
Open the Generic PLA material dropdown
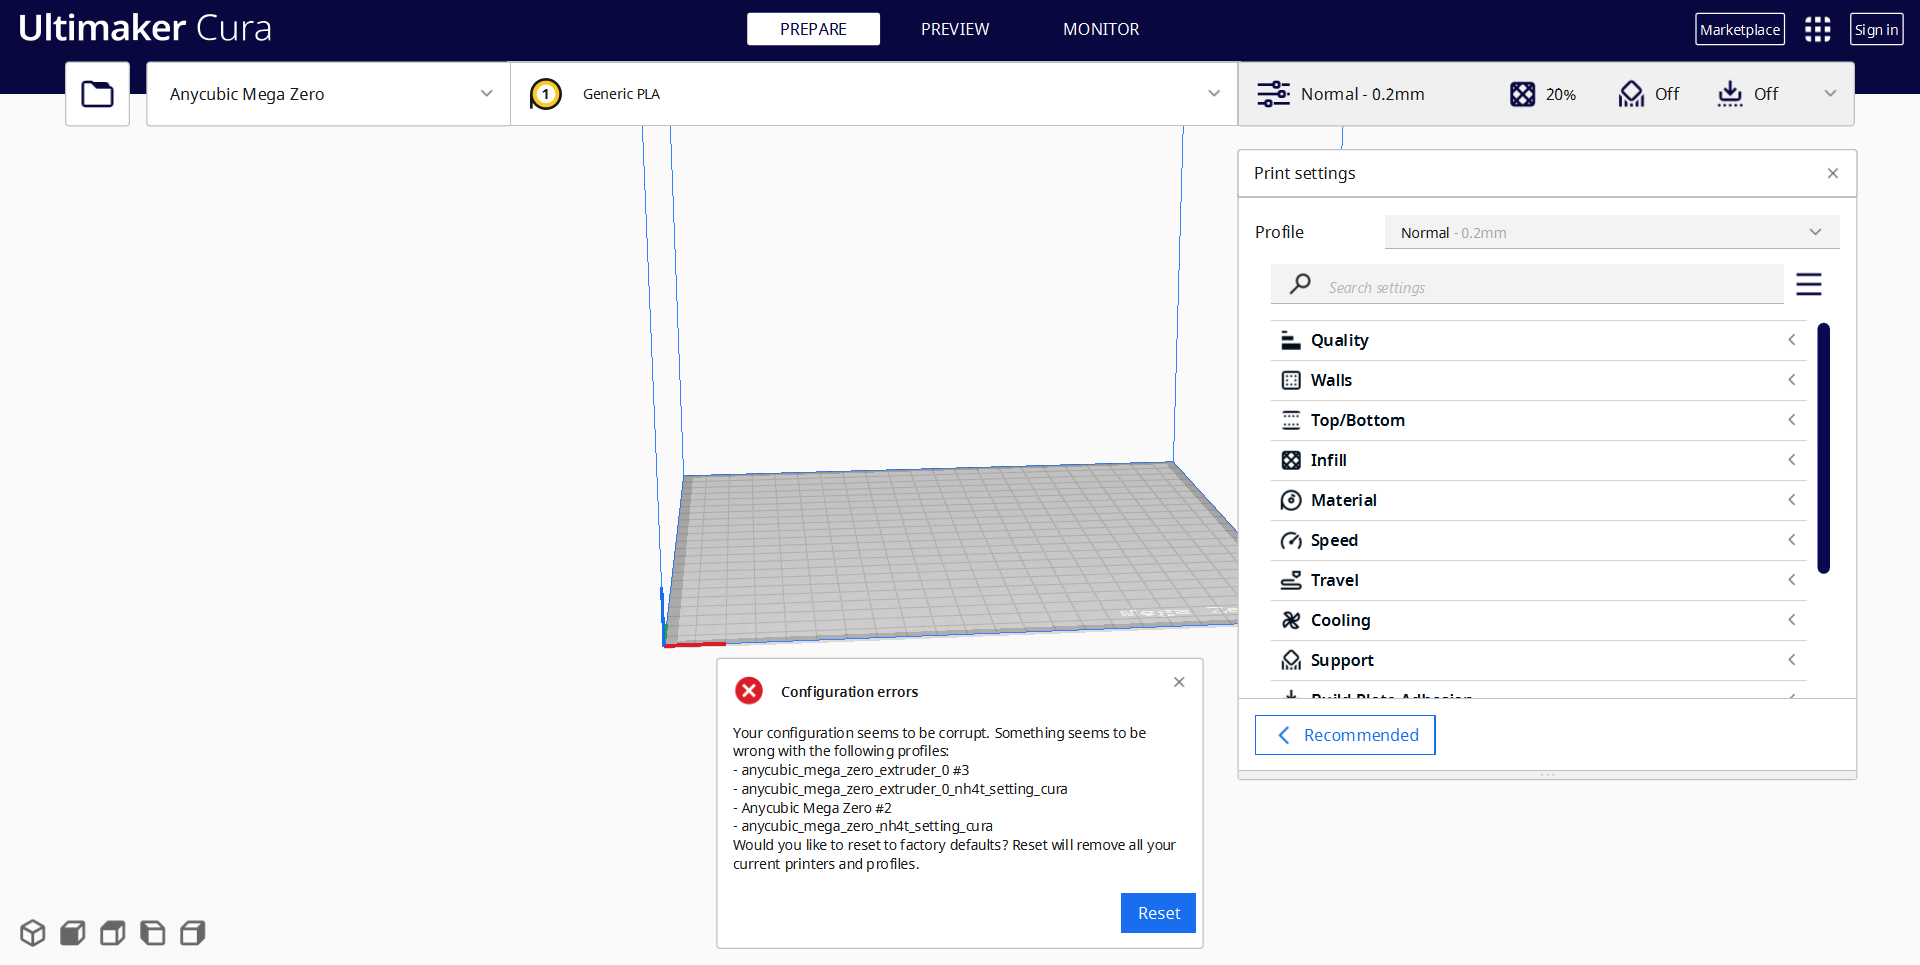(x=874, y=94)
